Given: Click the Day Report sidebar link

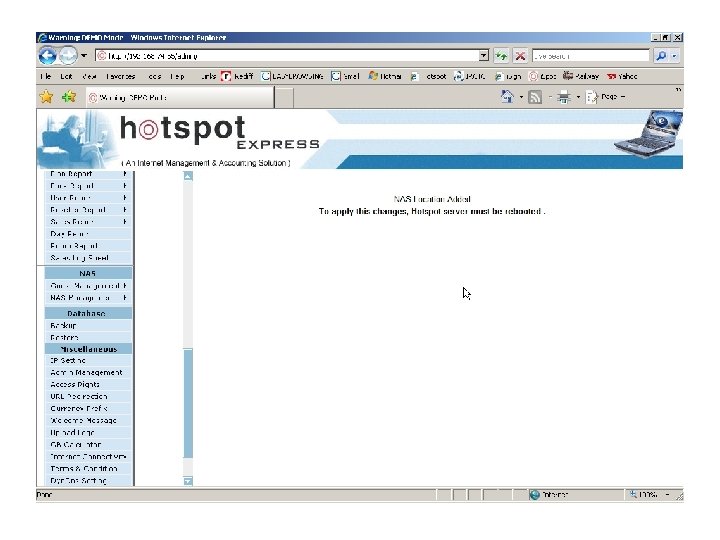Looking at the screenshot, I should (69, 234).
